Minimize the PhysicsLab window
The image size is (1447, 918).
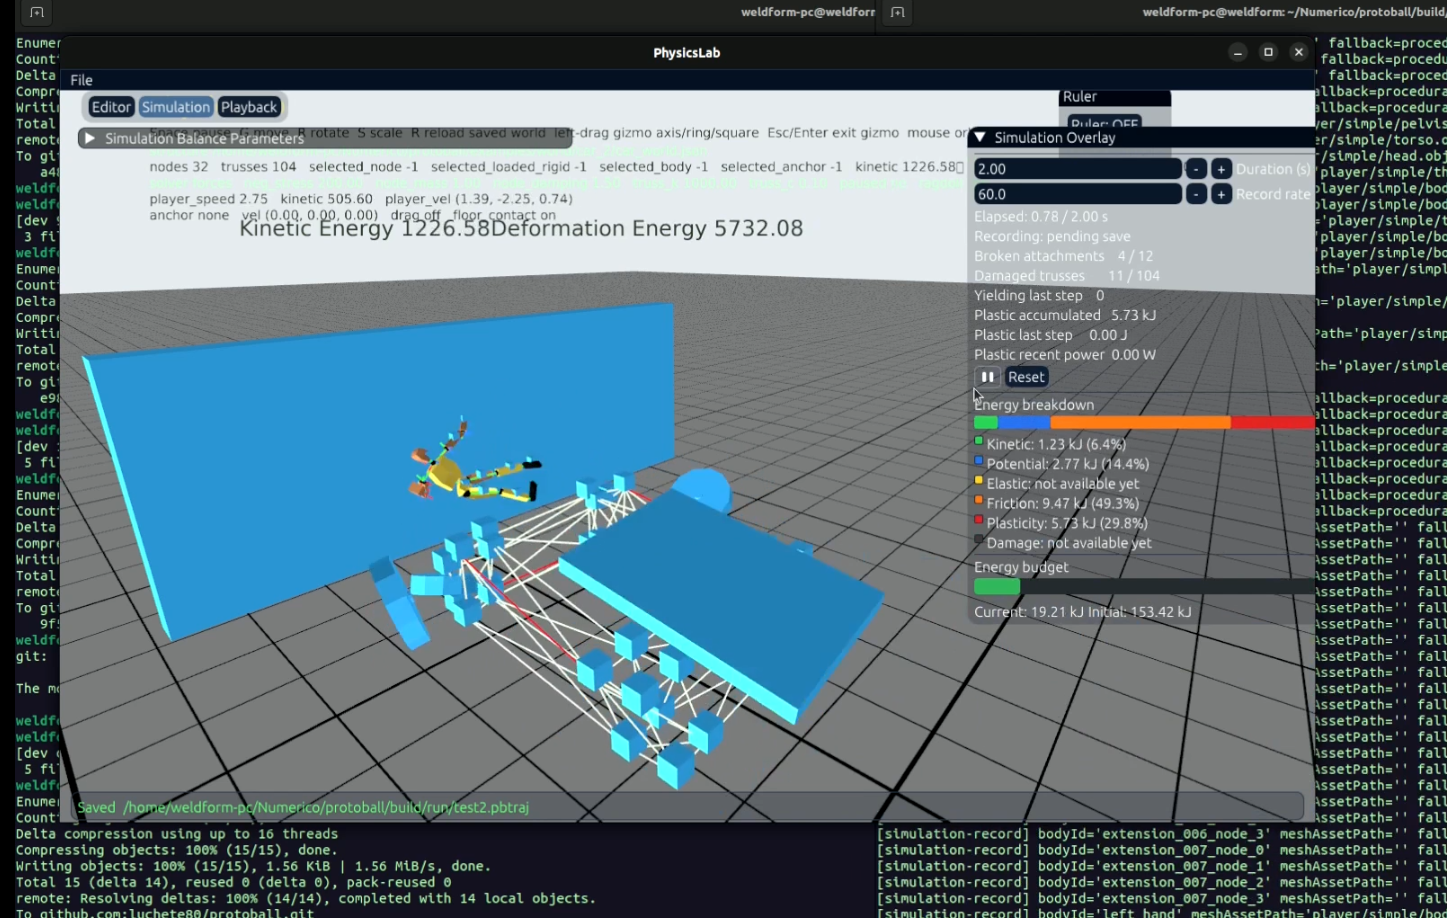1238,52
